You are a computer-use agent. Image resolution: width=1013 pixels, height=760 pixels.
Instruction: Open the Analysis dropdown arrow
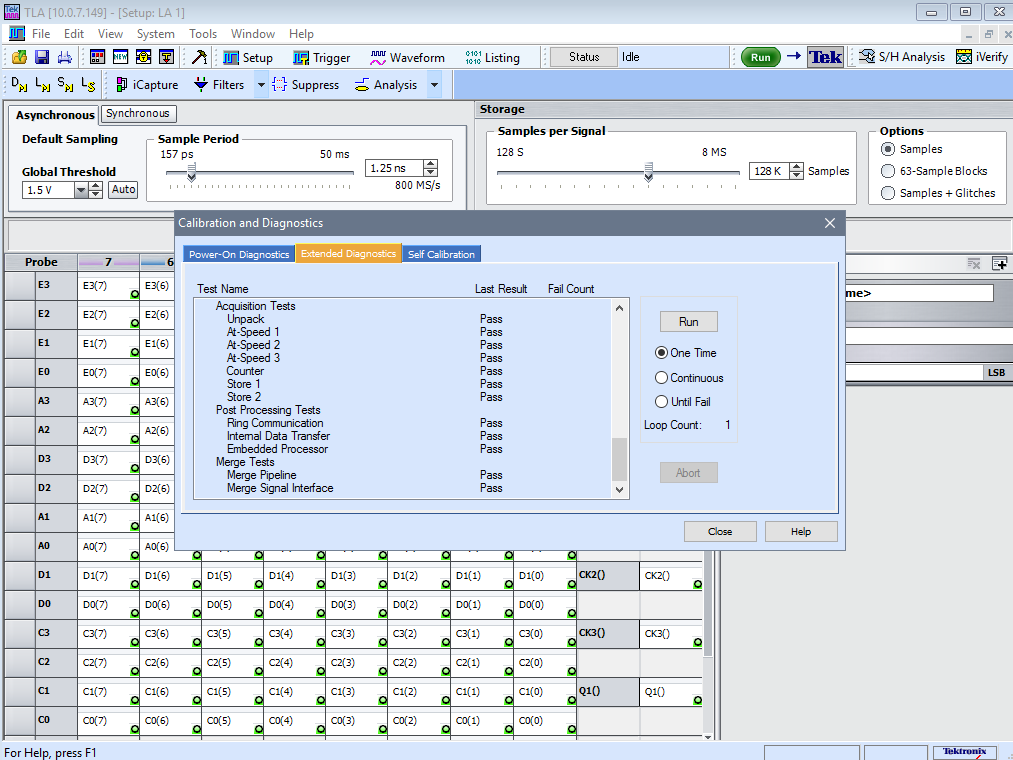click(x=434, y=85)
